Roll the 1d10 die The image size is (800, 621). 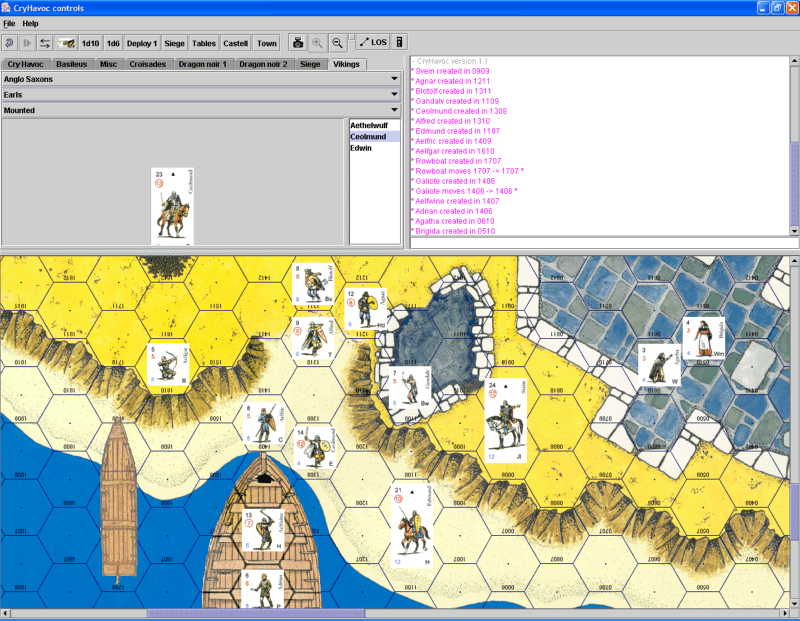90,43
